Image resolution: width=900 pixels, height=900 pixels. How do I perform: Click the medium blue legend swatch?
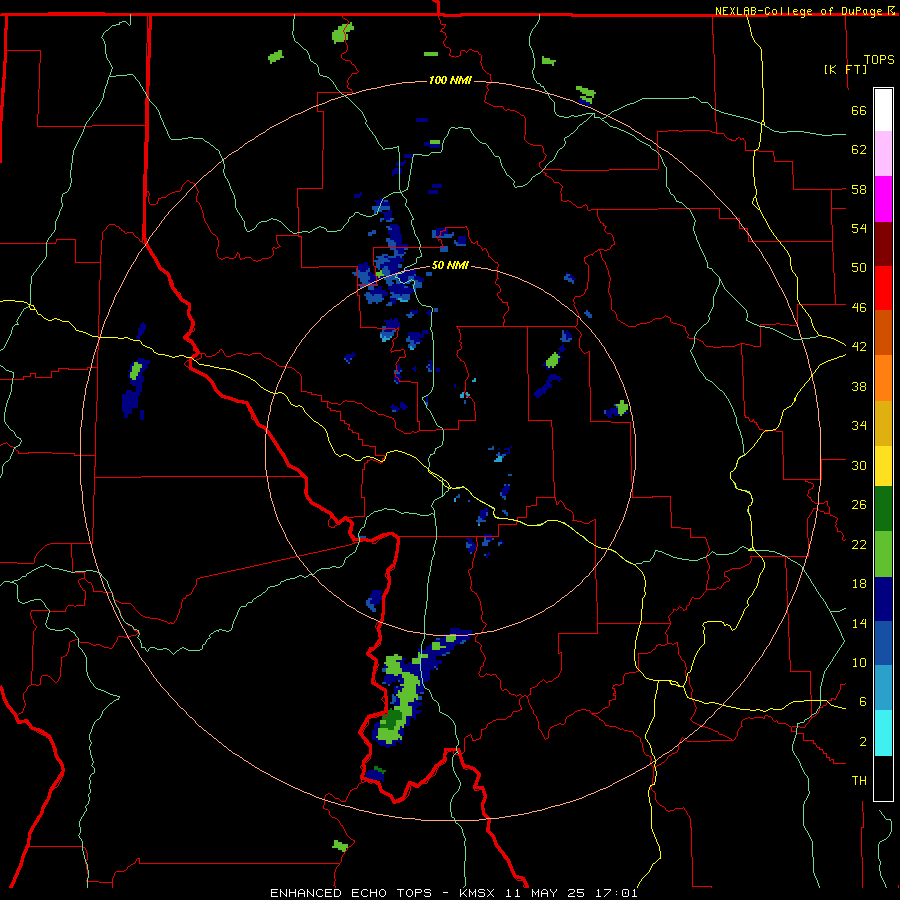883,643
